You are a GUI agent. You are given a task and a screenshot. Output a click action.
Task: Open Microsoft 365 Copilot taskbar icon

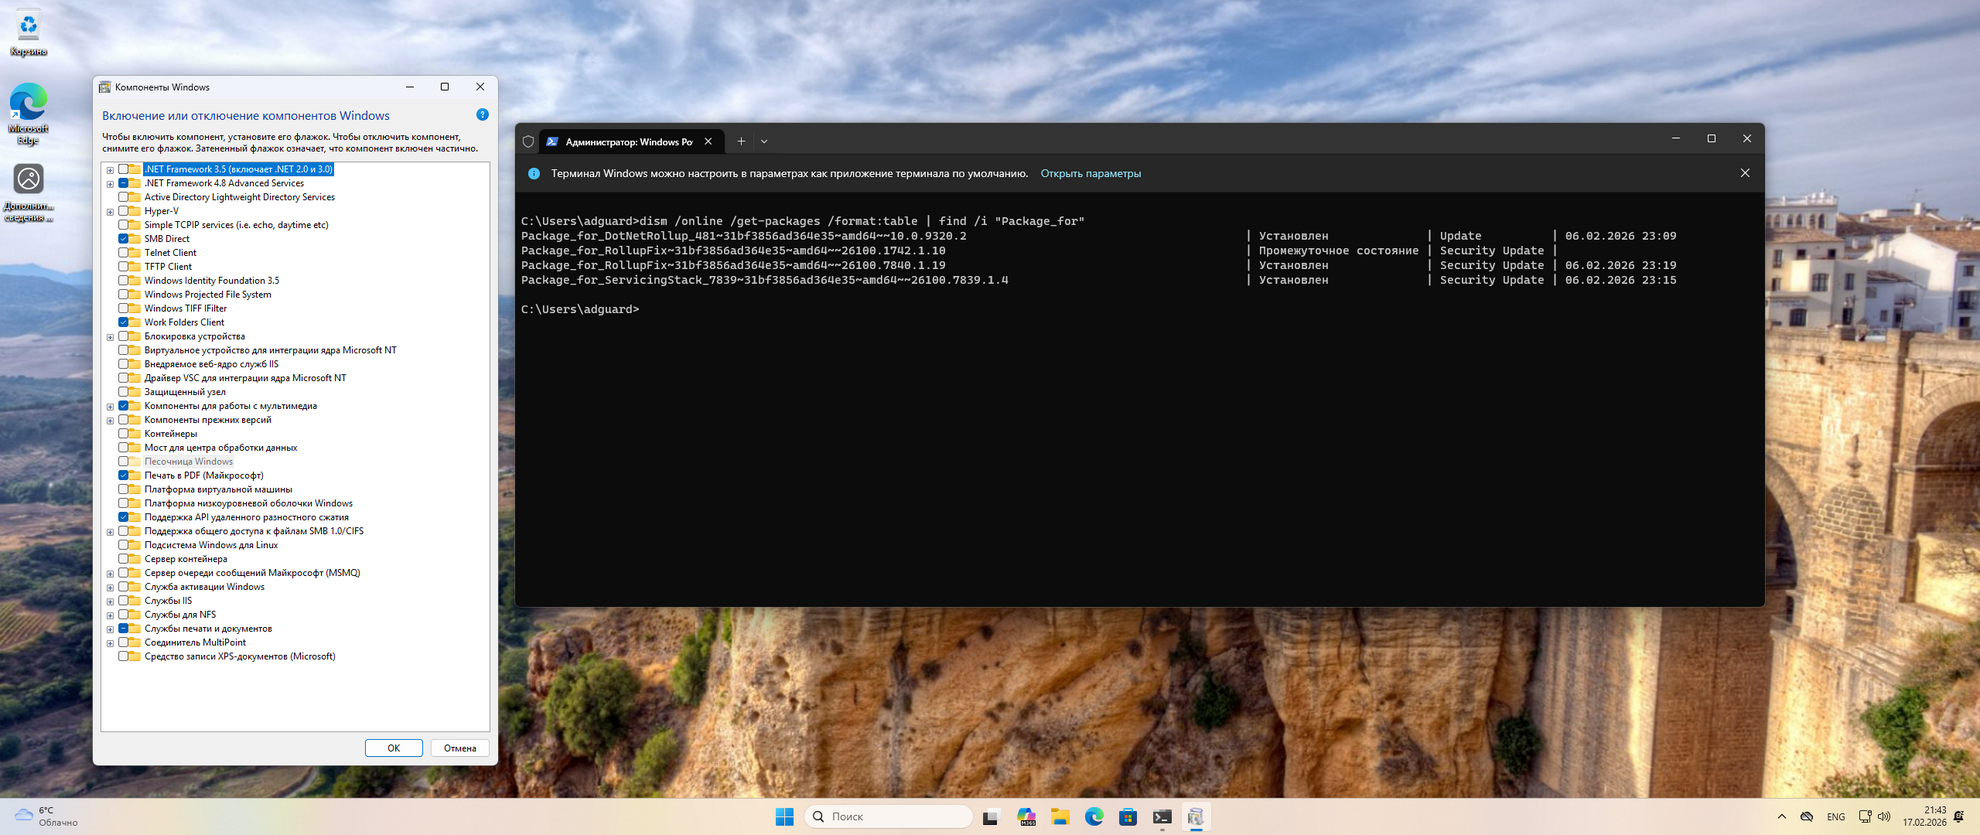[x=1026, y=817]
